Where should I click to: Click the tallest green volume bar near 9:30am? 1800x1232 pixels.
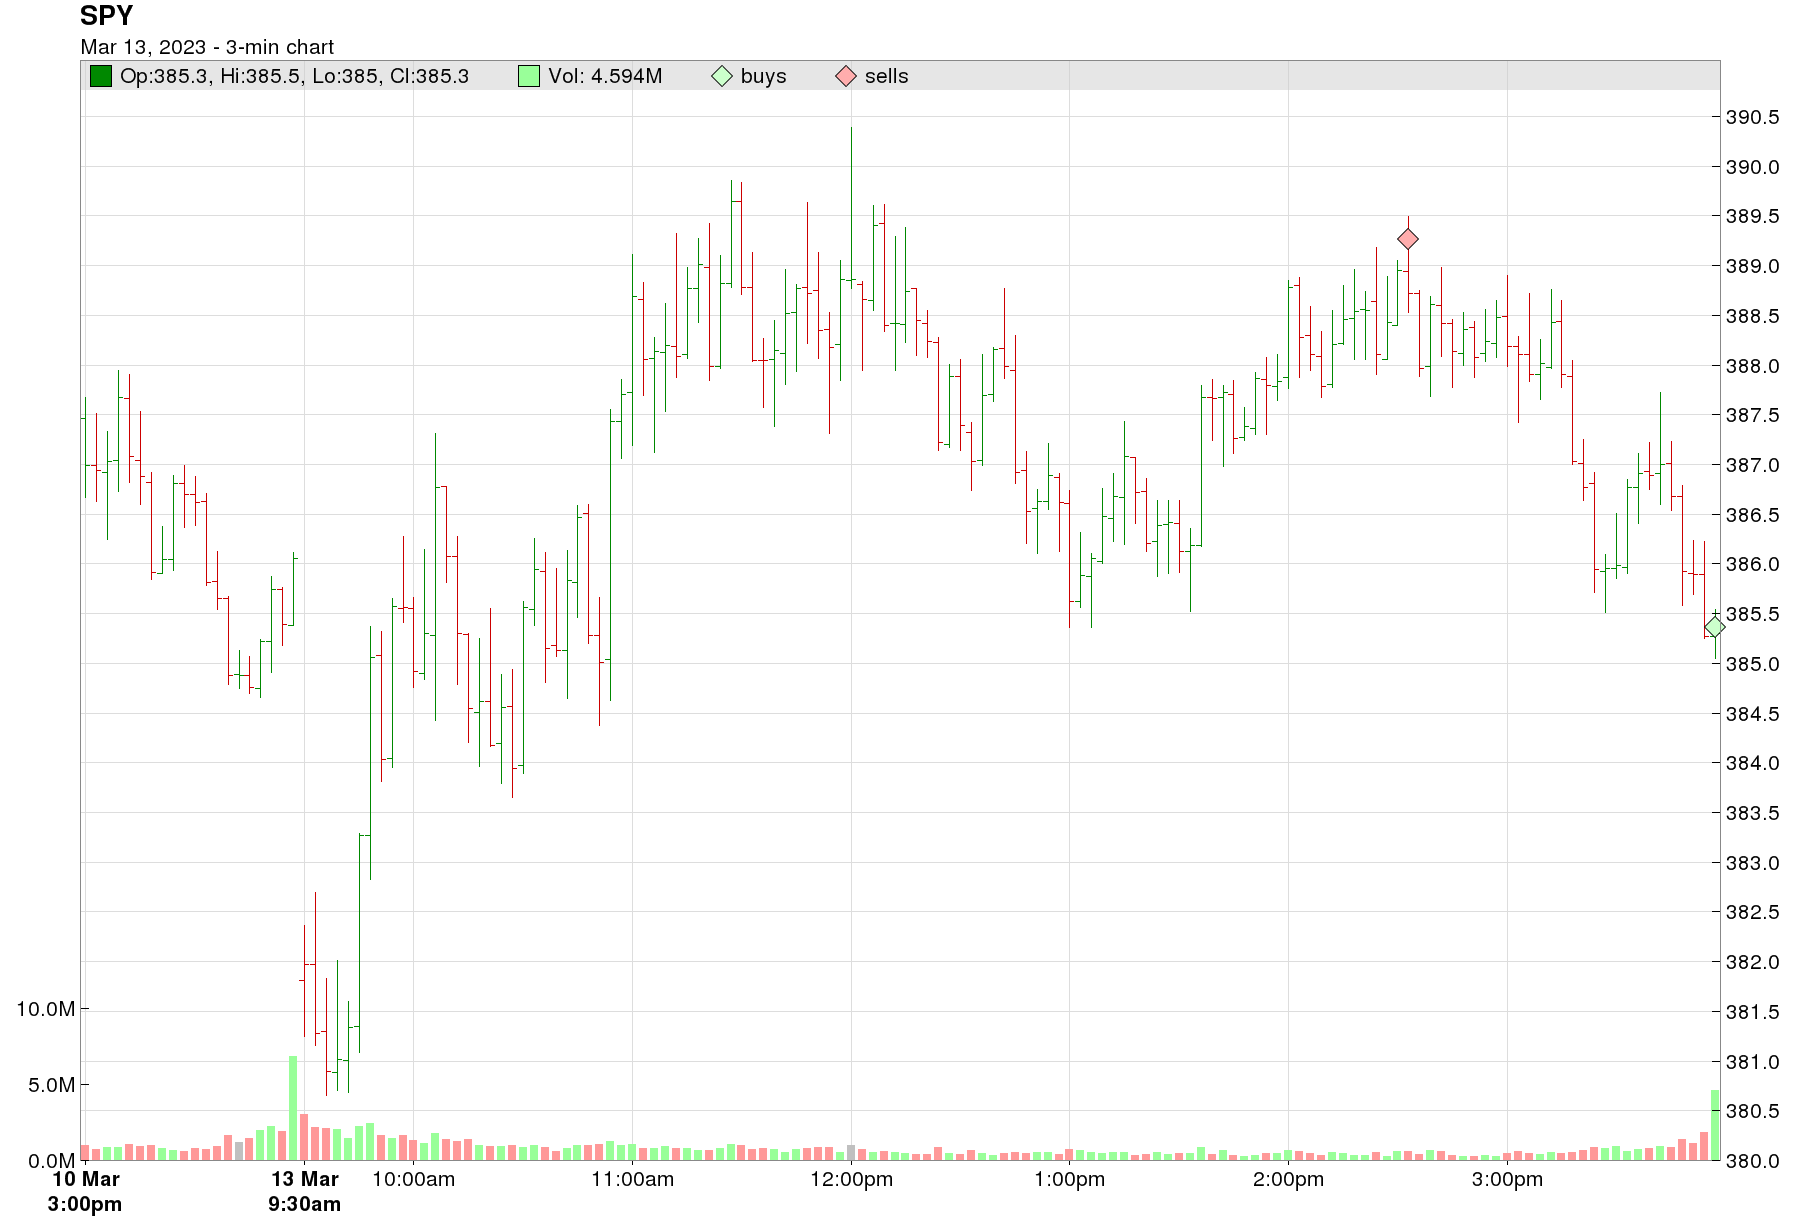[293, 1108]
